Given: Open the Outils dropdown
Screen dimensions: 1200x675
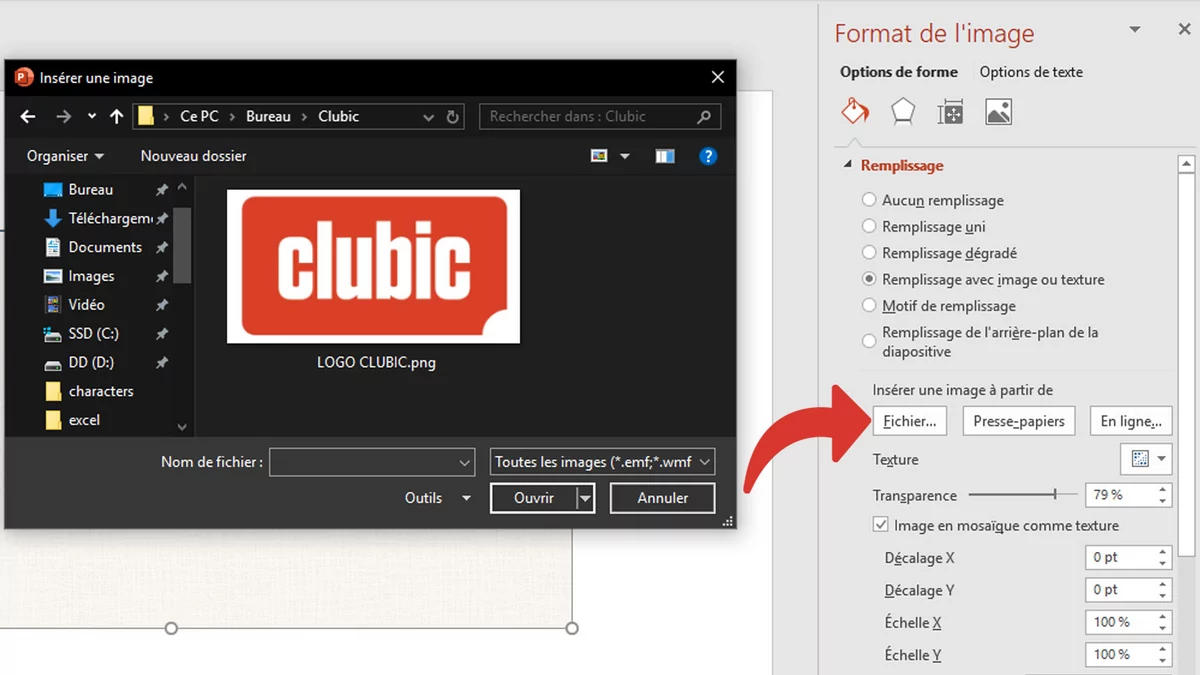Looking at the screenshot, I should point(438,498).
